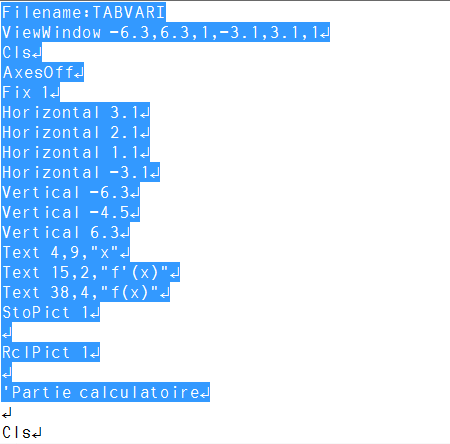Select the Vertical 6.3 line
The image size is (450, 444).
[x=66, y=232]
